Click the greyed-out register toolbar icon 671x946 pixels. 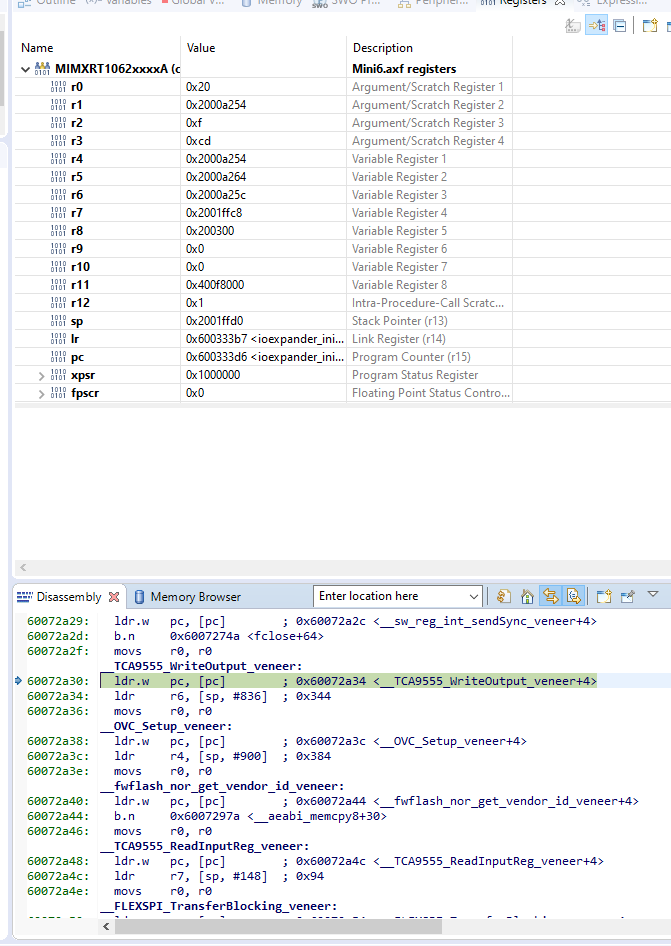[573, 26]
